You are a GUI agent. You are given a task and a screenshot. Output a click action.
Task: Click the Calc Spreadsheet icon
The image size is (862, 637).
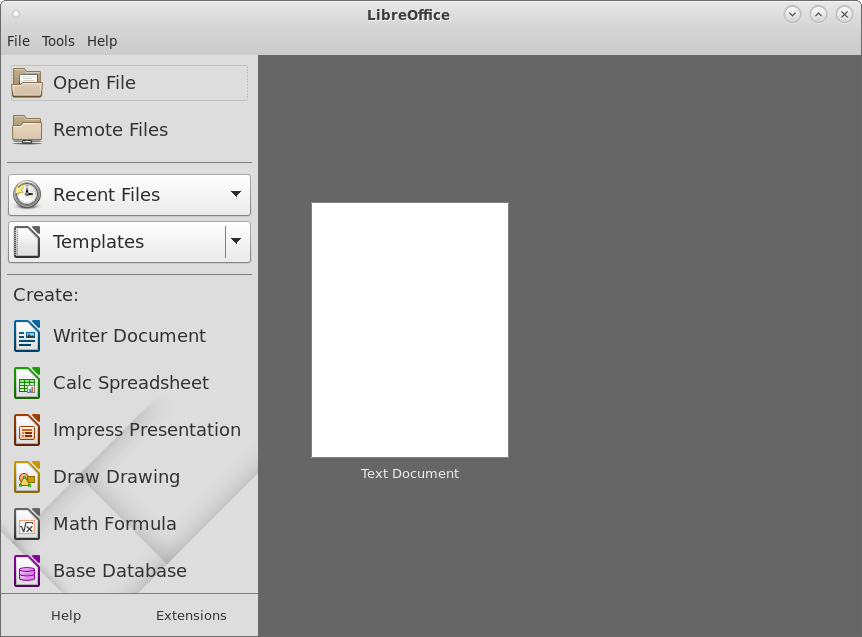(27, 383)
